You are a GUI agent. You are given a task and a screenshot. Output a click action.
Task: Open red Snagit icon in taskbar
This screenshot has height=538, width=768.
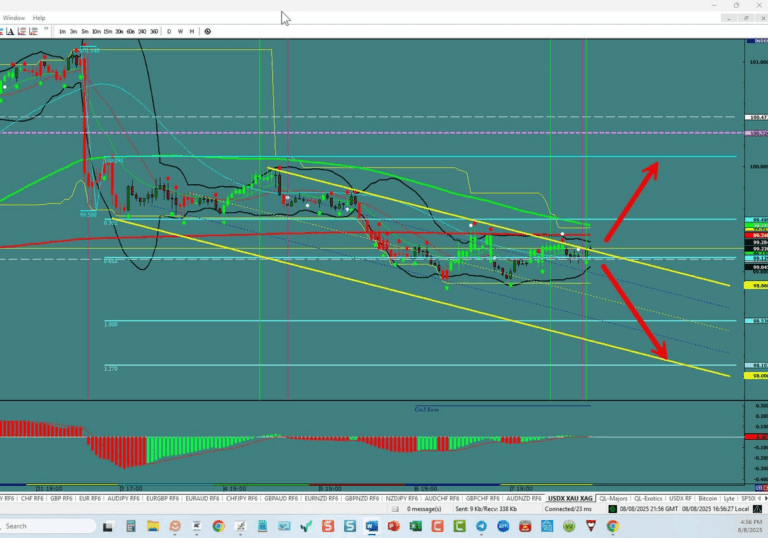328,526
